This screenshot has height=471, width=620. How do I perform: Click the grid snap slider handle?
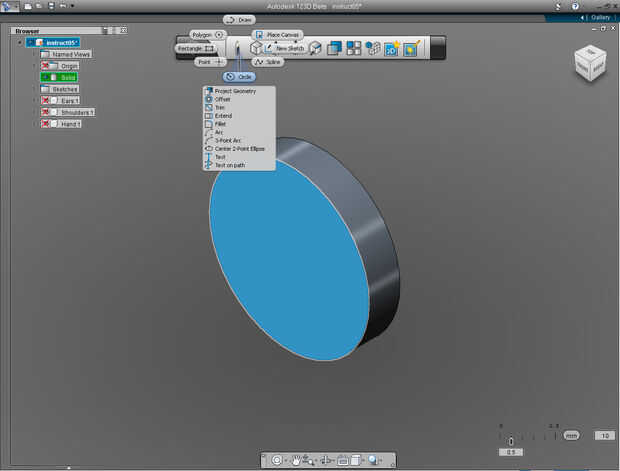(511, 441)
